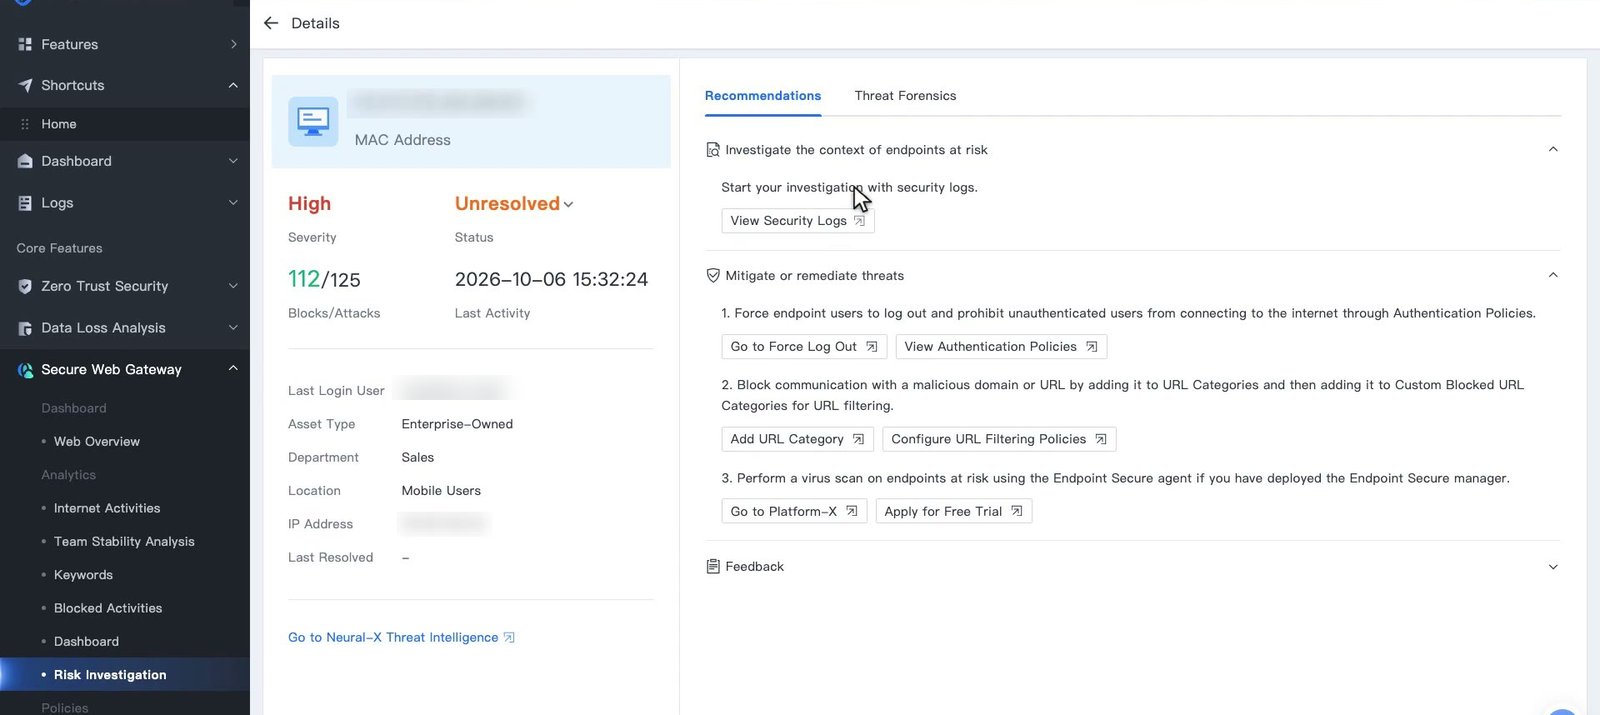The width and height of the screenshot is (1600, 715).
Task: Click the Secure Web Gateway icon
Action: click(25, 370)
